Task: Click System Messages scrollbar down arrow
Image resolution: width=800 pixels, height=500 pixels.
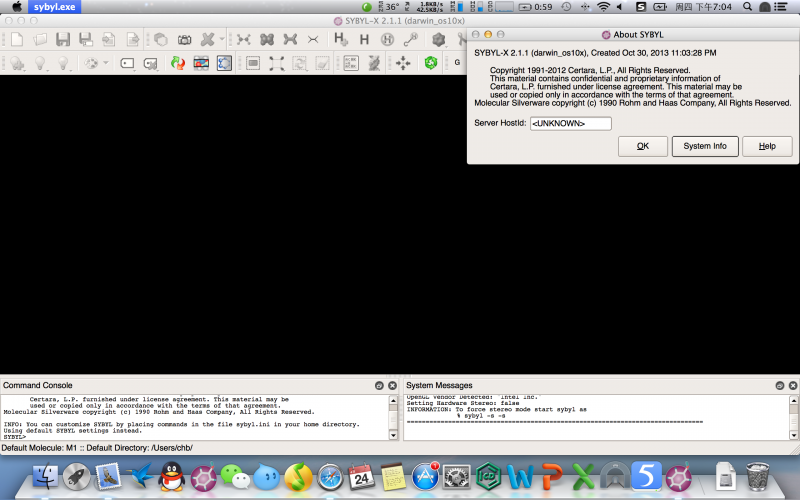Action: pyautogui.click(x=793, y=435)
